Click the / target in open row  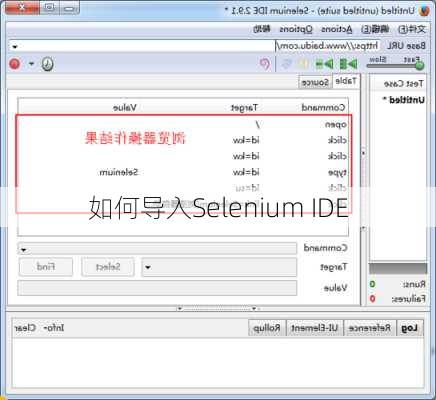258,125
